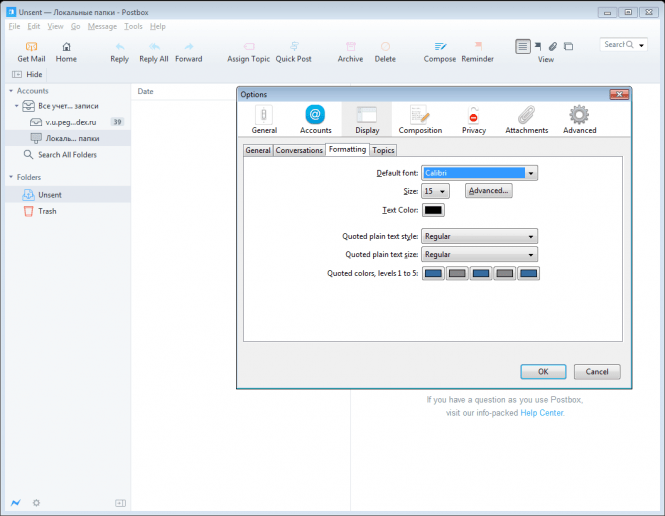Click the Assign Topic icon
665x516 pixels.
(249, 46)
